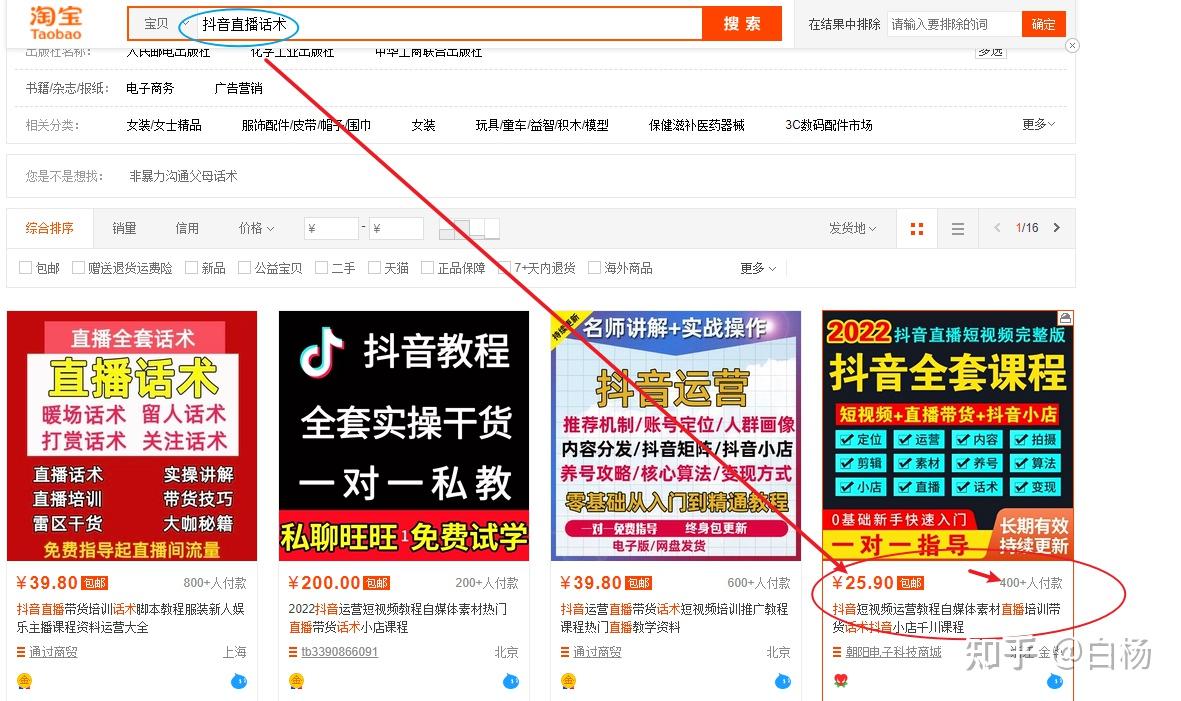Click the 确定 button

coord(1043,24)
